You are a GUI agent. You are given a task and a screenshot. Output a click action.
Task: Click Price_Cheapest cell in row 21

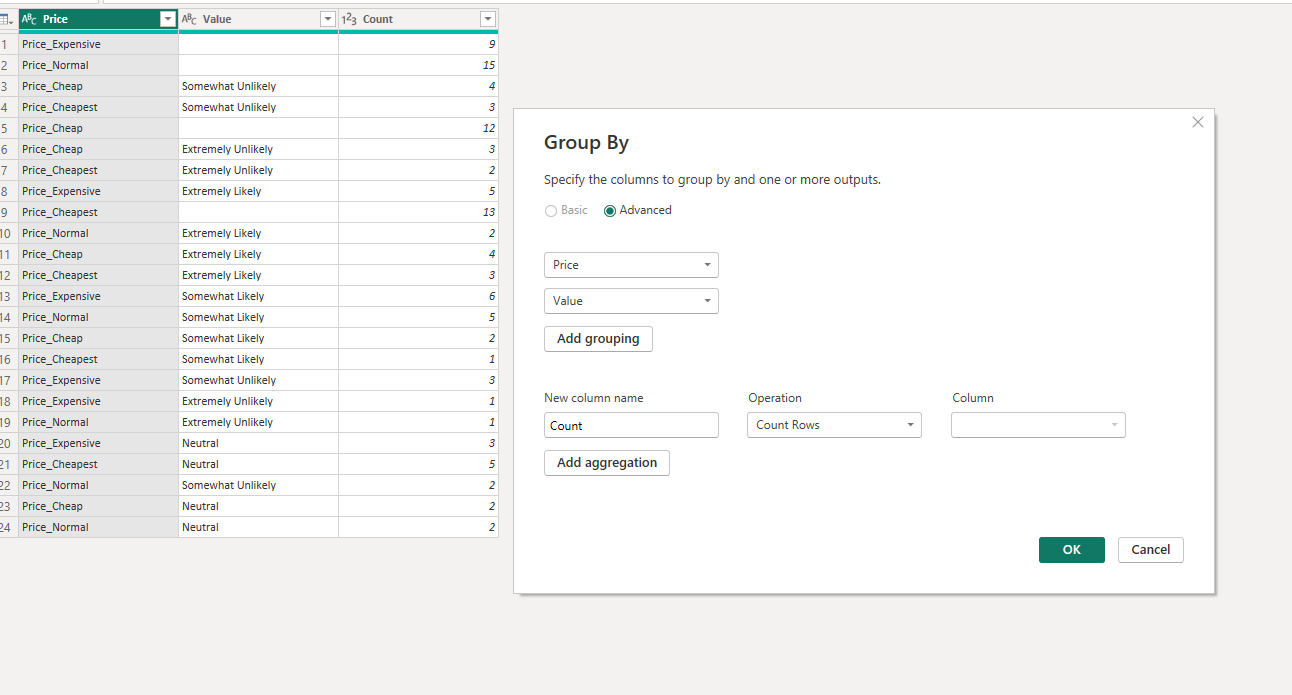point(98,464)
